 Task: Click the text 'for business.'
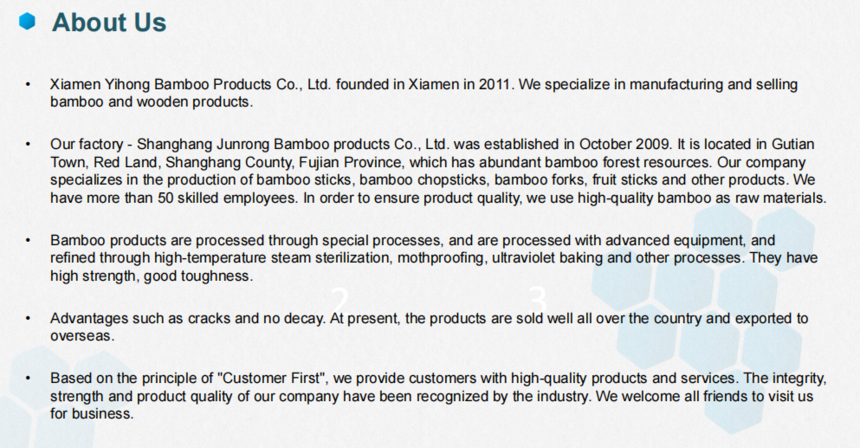tap(92, 413)
